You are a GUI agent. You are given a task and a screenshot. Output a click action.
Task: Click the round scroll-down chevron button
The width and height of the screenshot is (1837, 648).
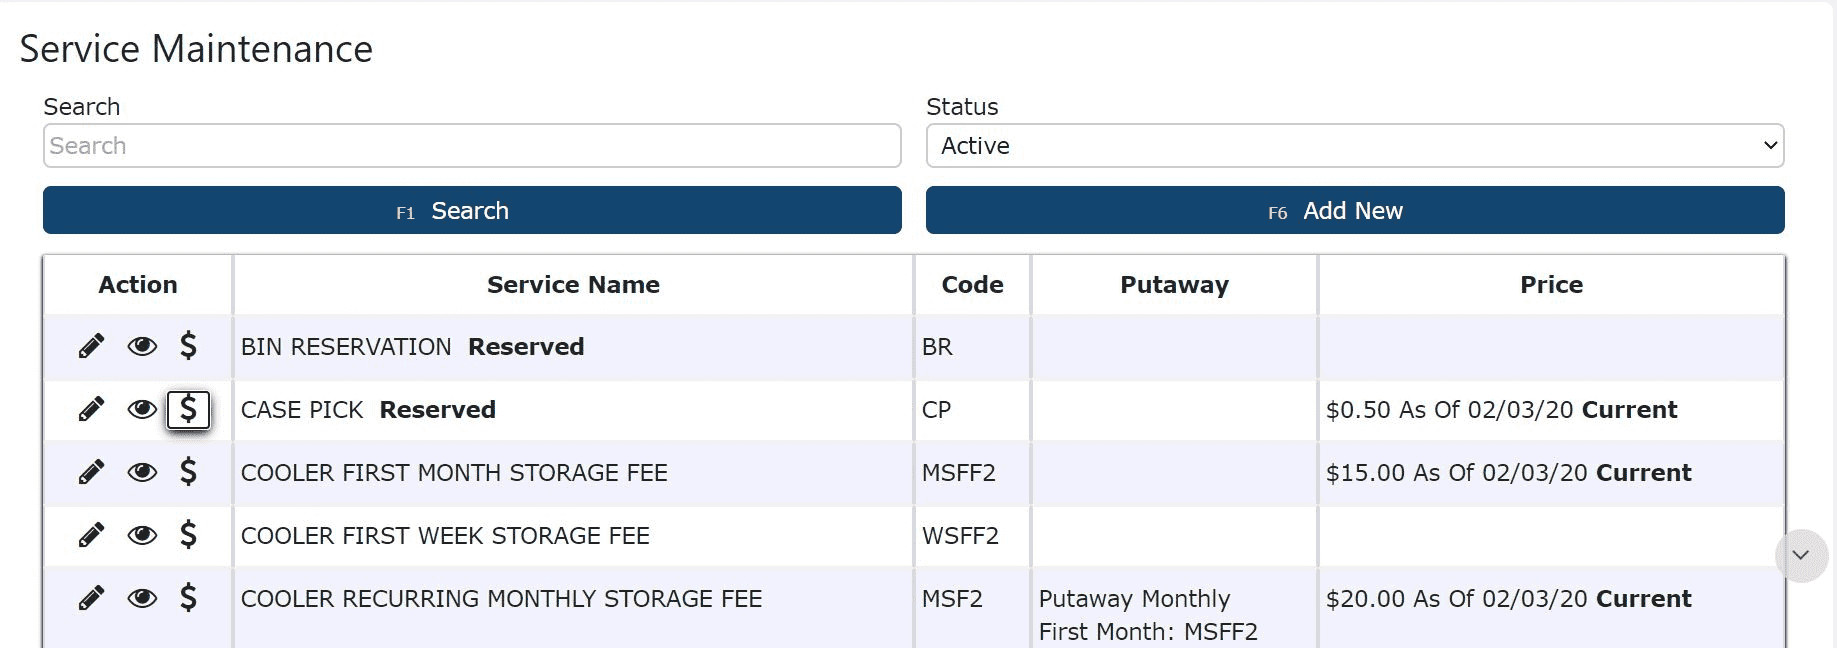click(1801, 555)
